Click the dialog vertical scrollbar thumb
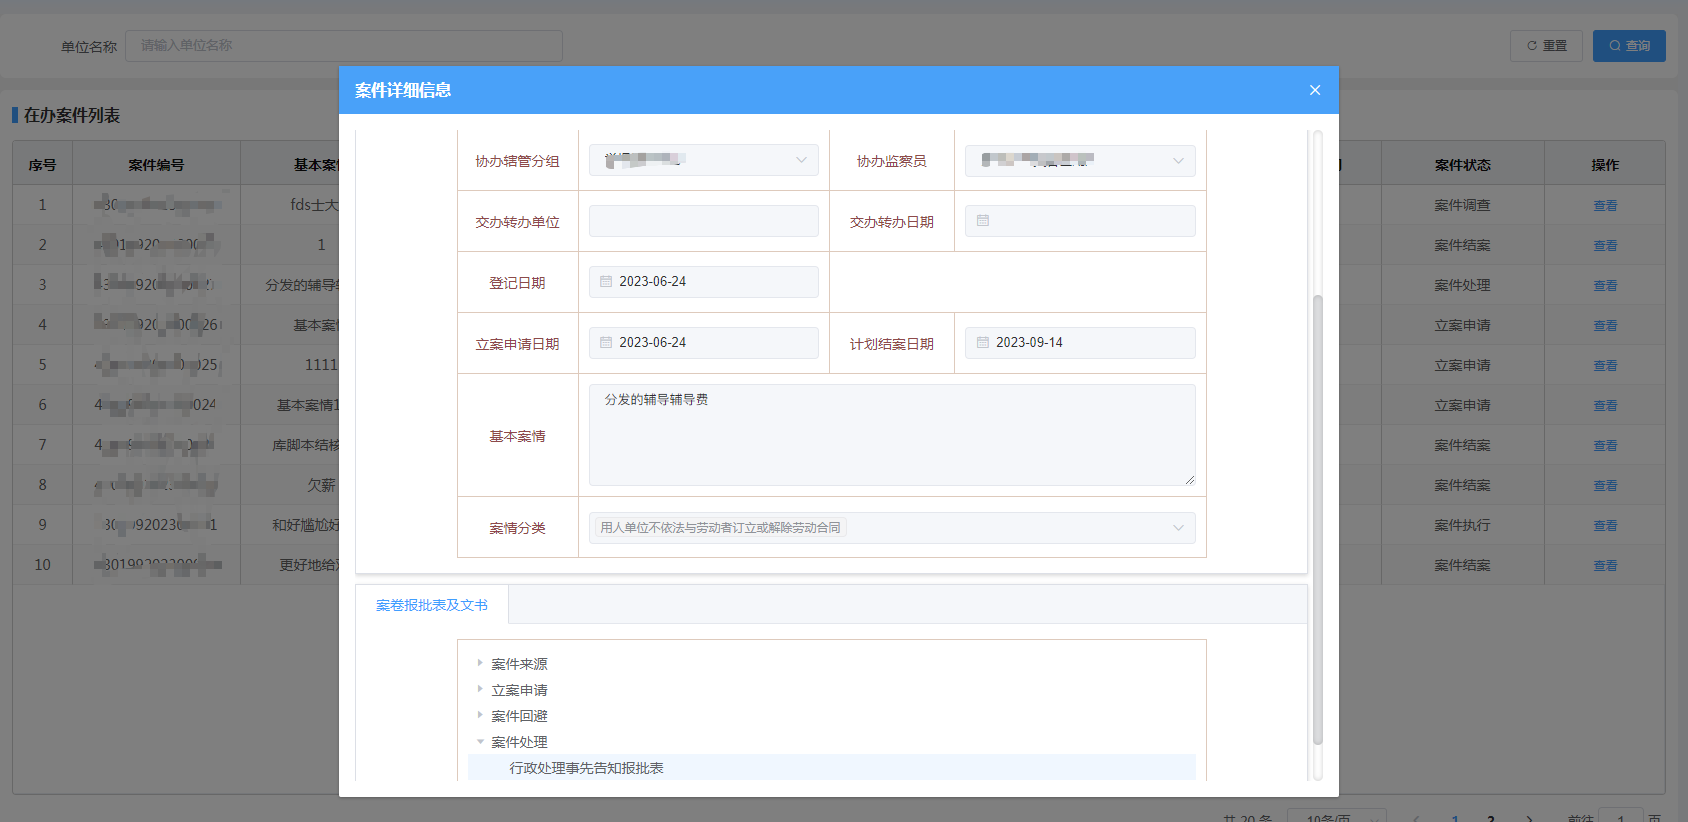 coord(1318,520)
